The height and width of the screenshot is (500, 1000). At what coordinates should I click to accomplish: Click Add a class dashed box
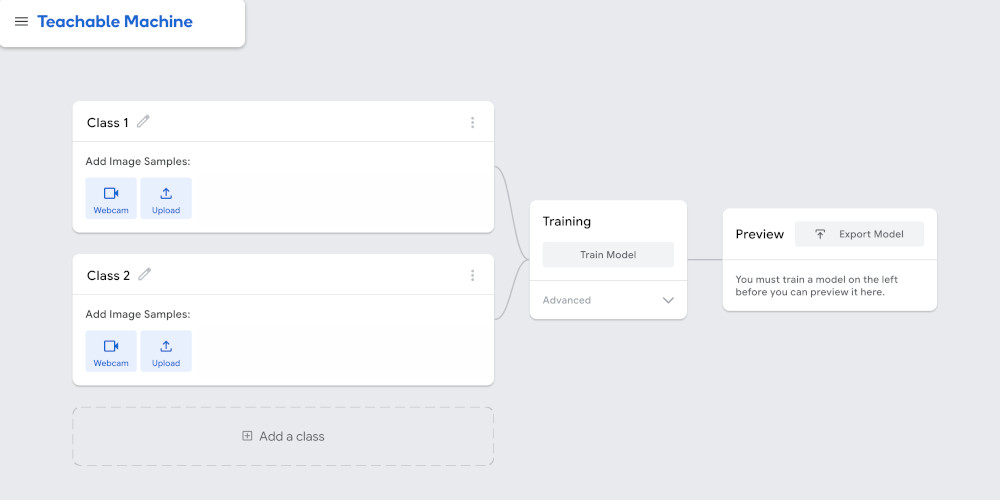click(x=283, y=436)
